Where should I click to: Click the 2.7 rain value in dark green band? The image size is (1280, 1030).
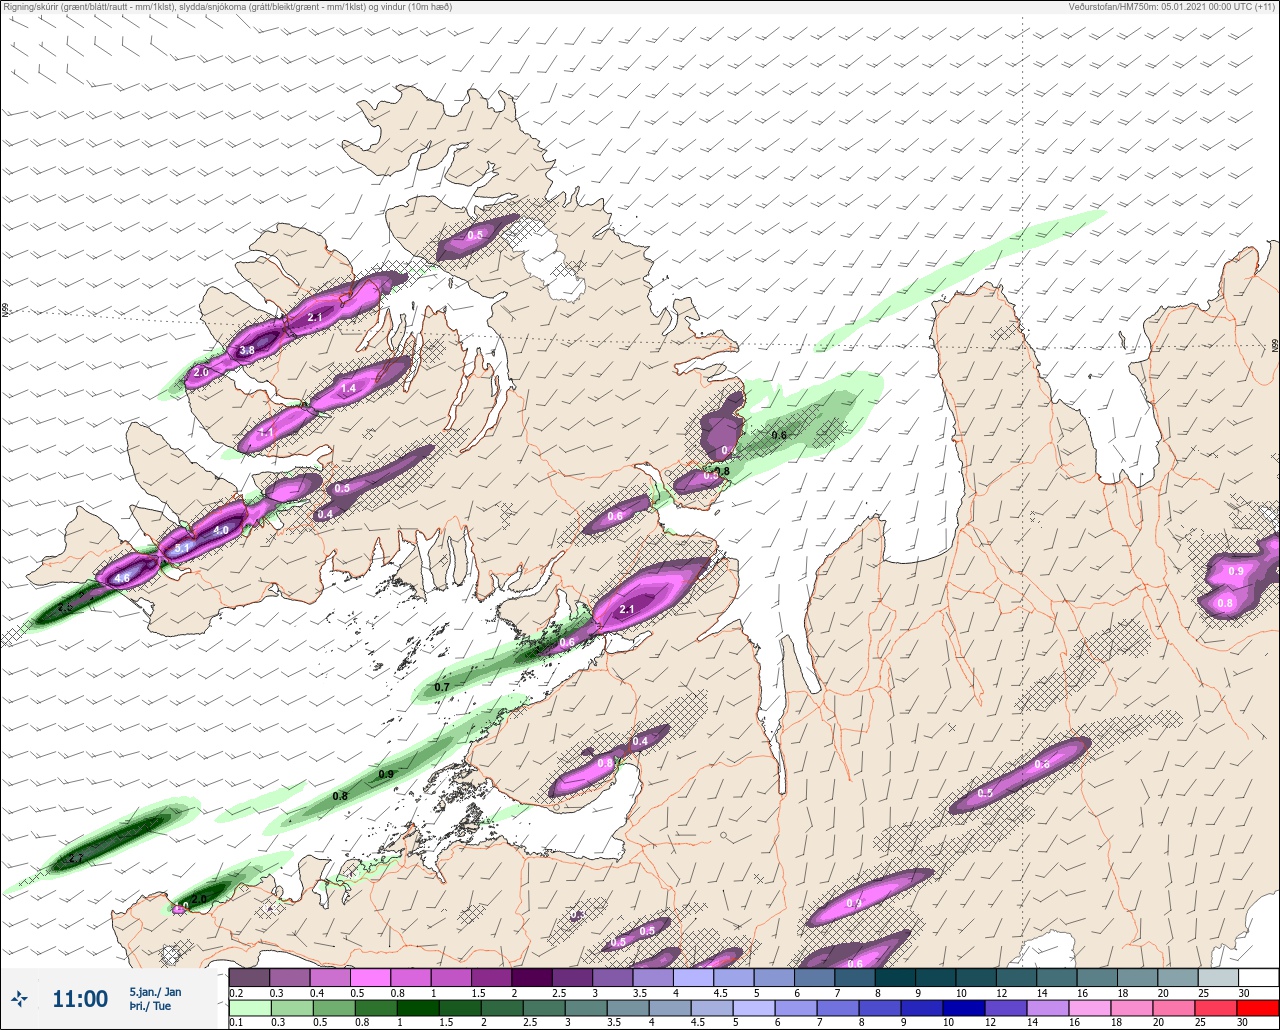[x=75, y=858]
